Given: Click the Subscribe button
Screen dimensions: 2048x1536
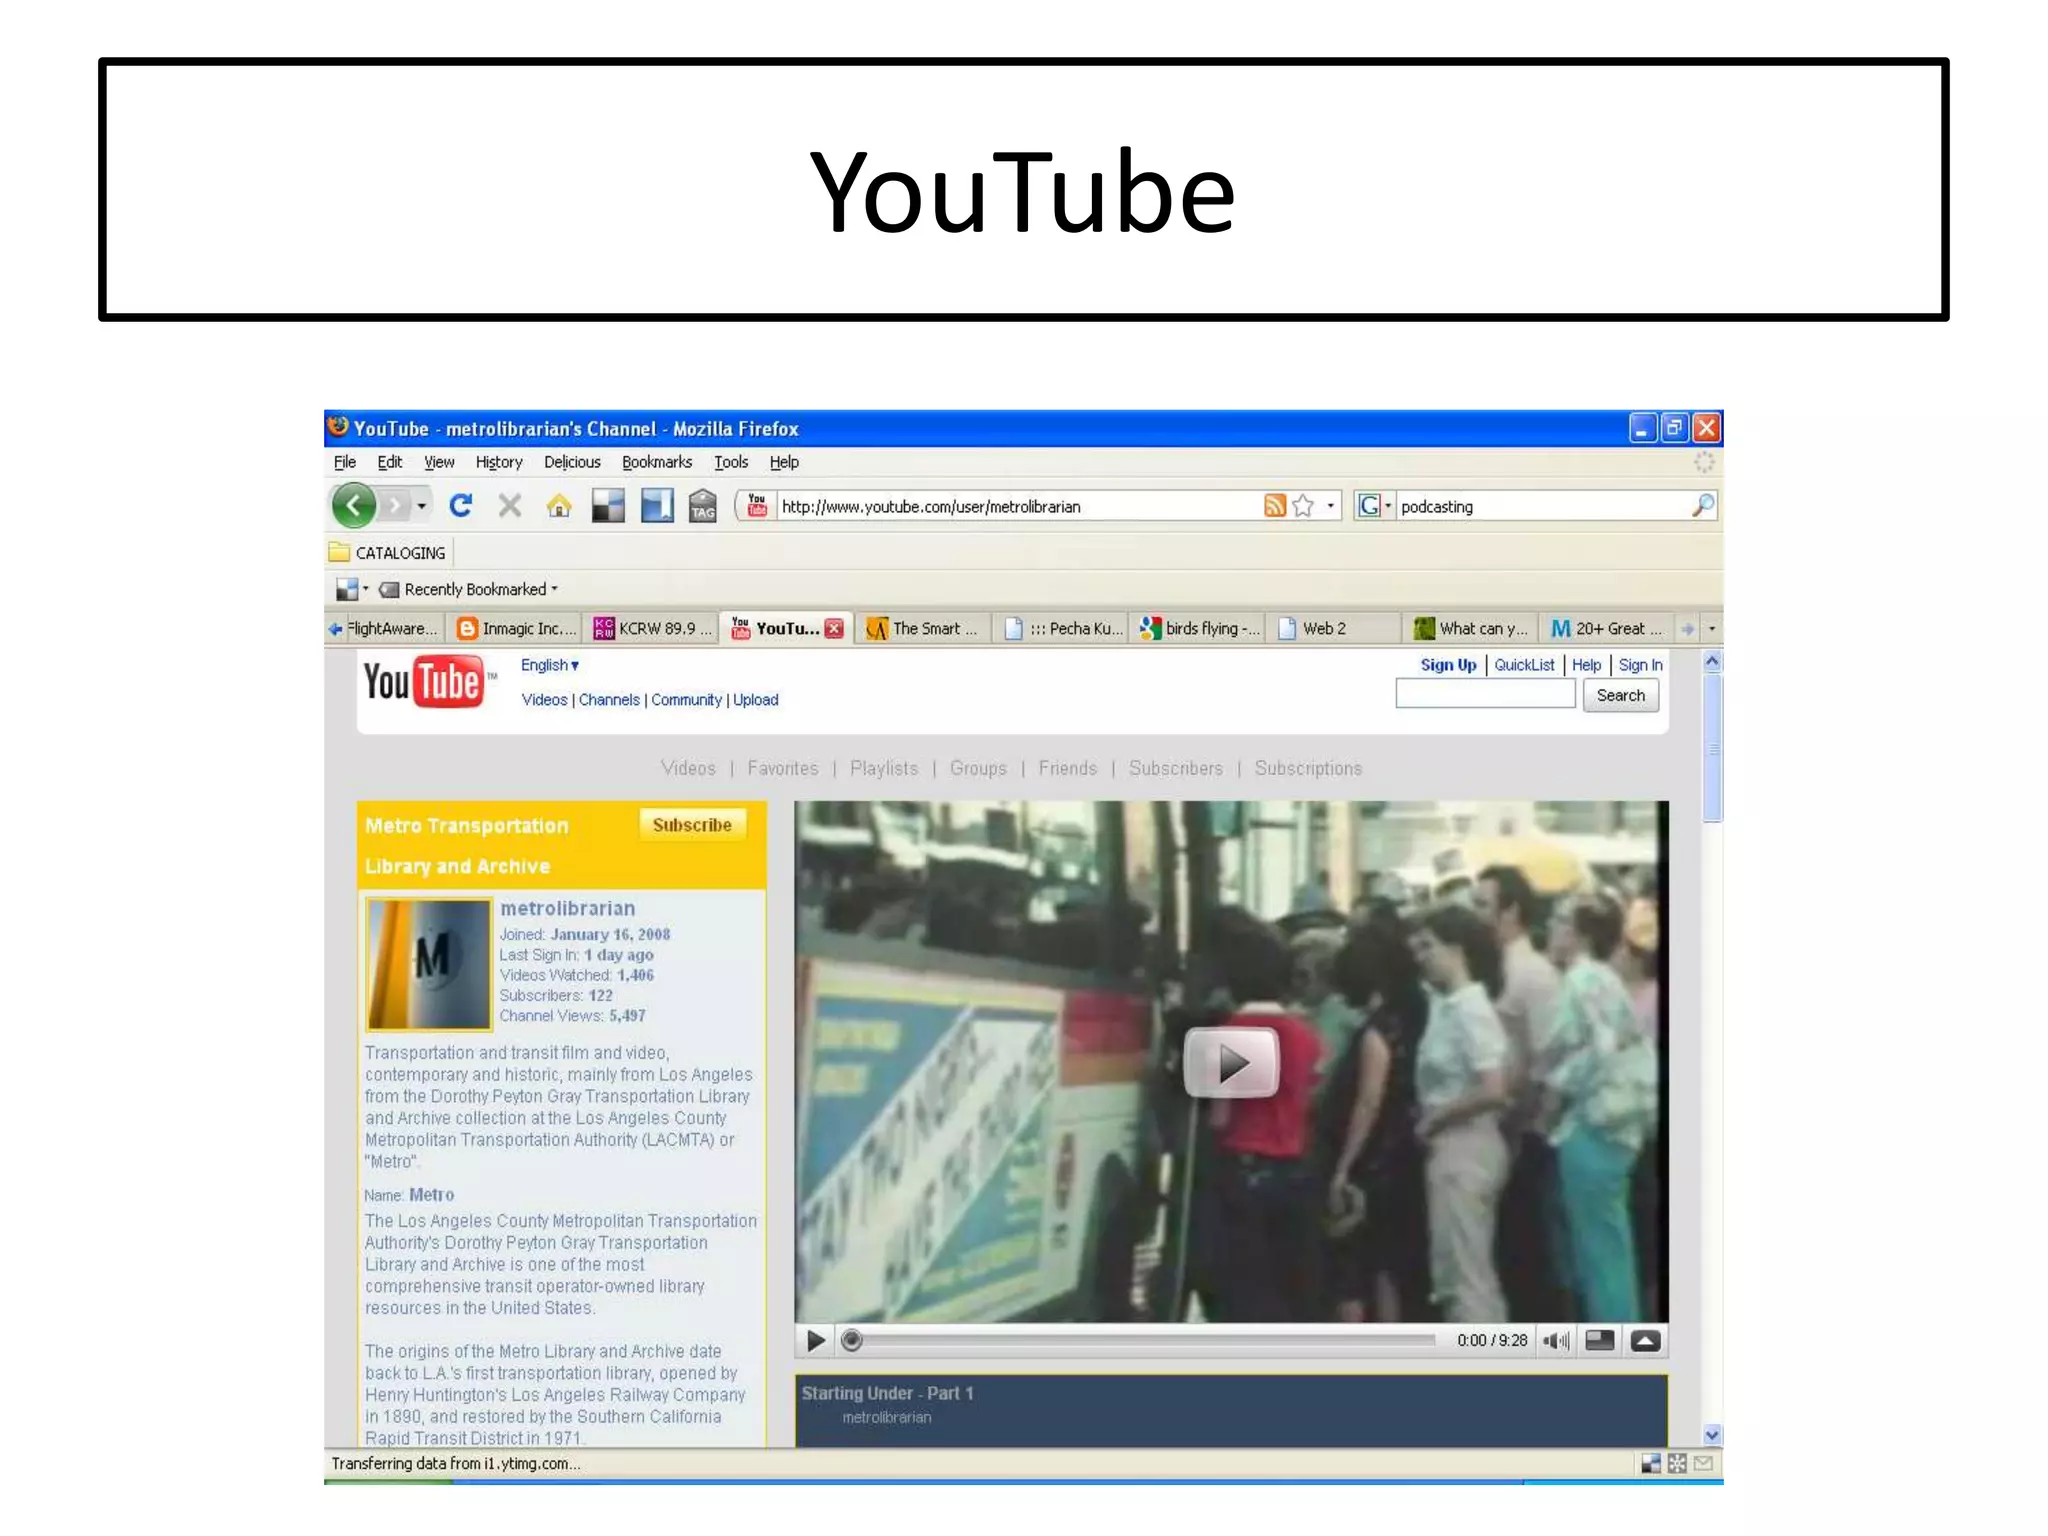Looking at the screenshot, I should tap(692, 825).
